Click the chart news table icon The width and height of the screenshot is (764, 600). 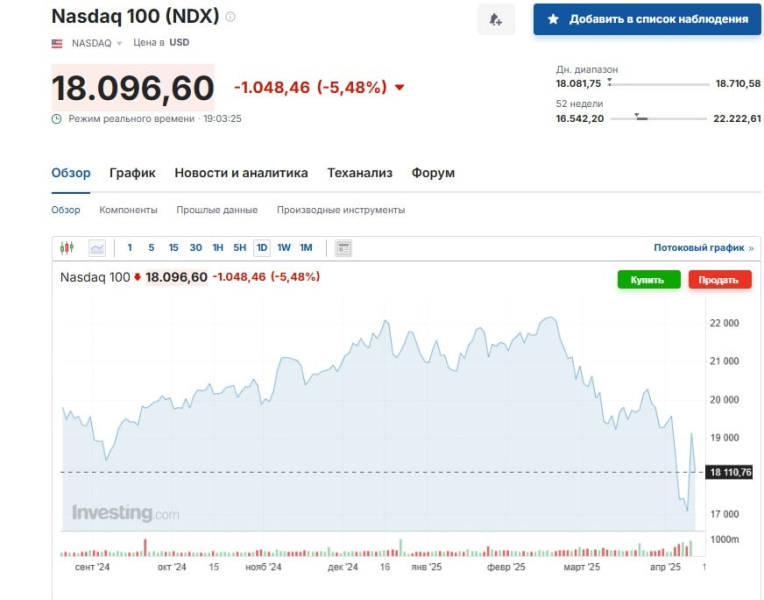(x=344, y=248)
